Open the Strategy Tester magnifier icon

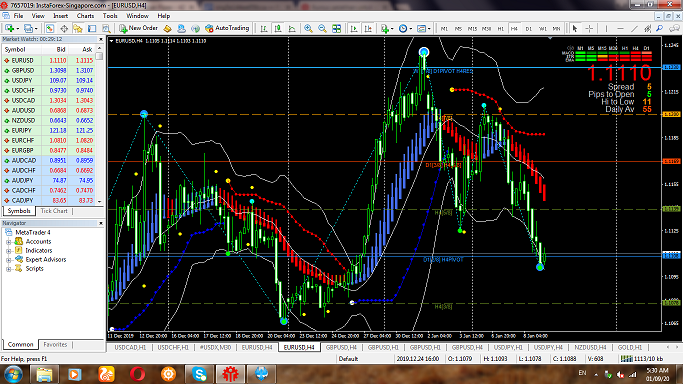pos(106,28)
